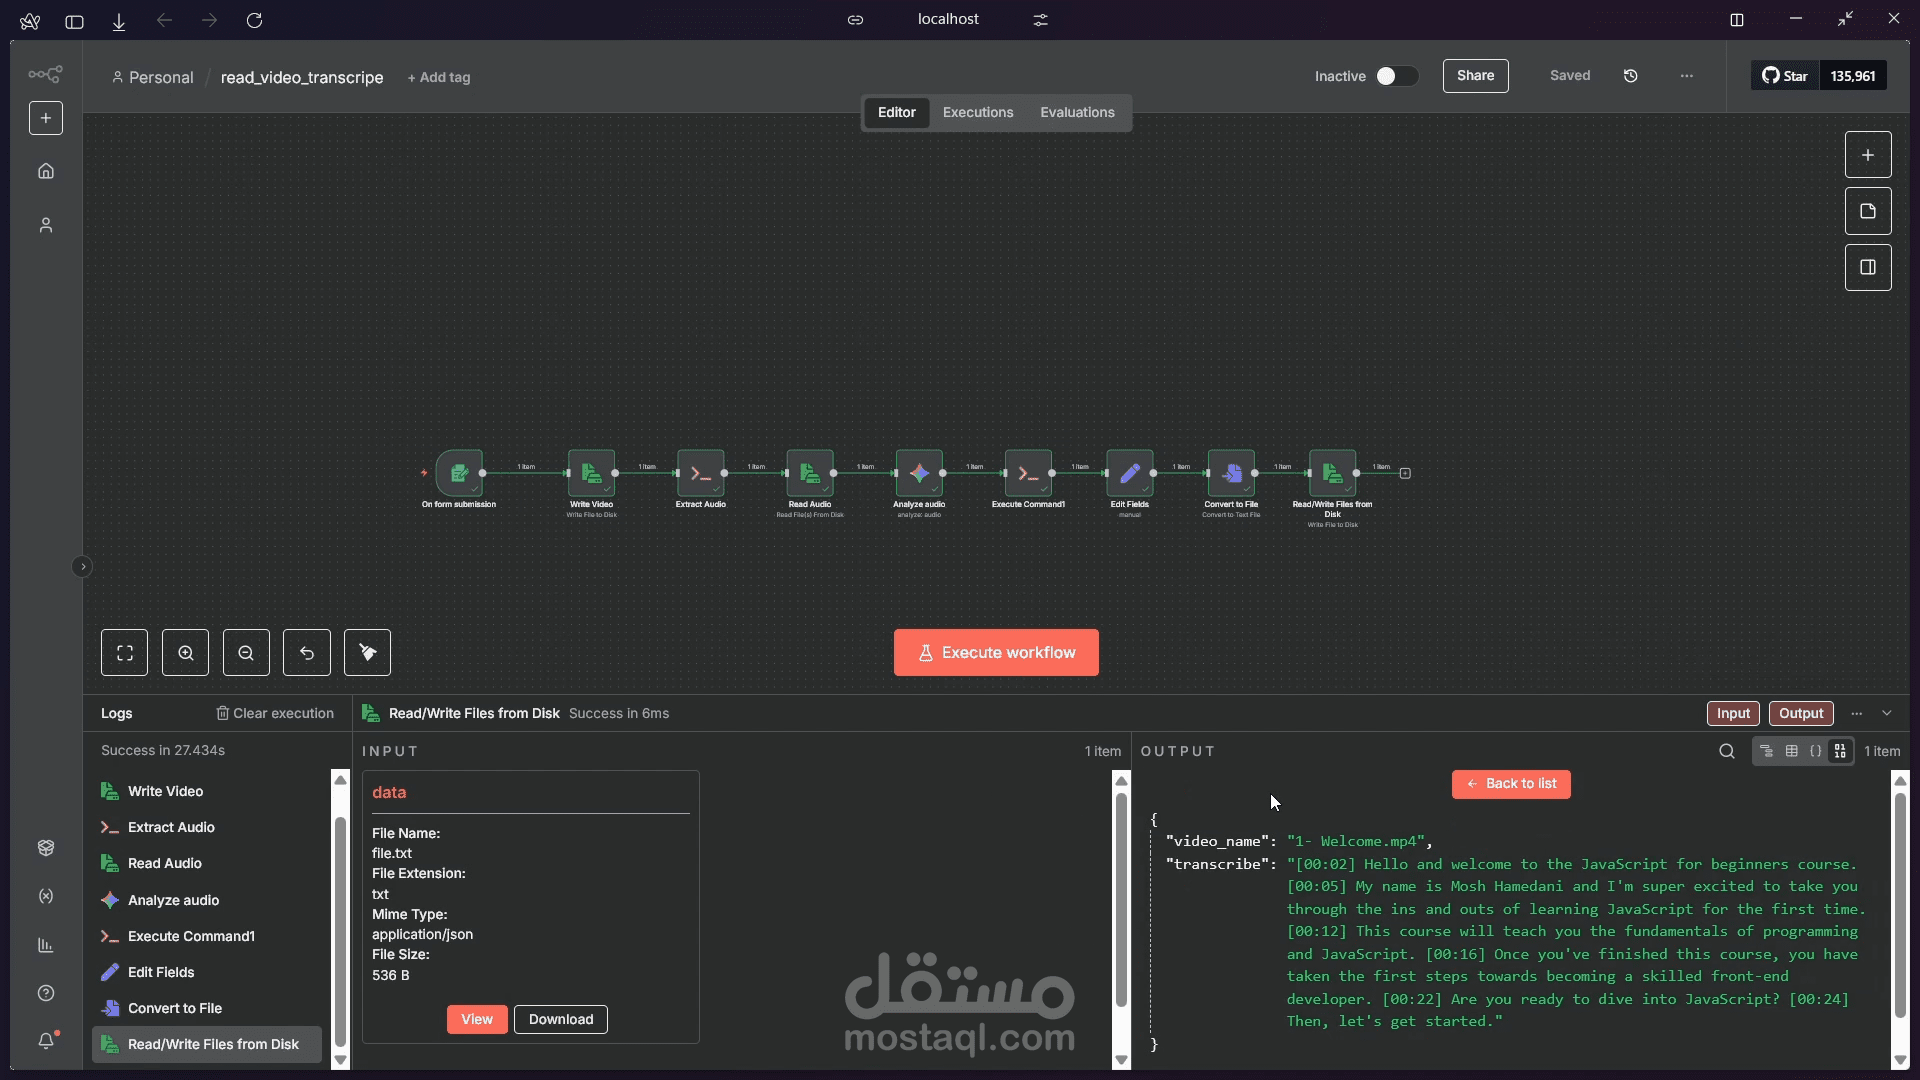Click the zoom in canvas button
The height and width of the screenshot is (1080, 1920).
186,653
